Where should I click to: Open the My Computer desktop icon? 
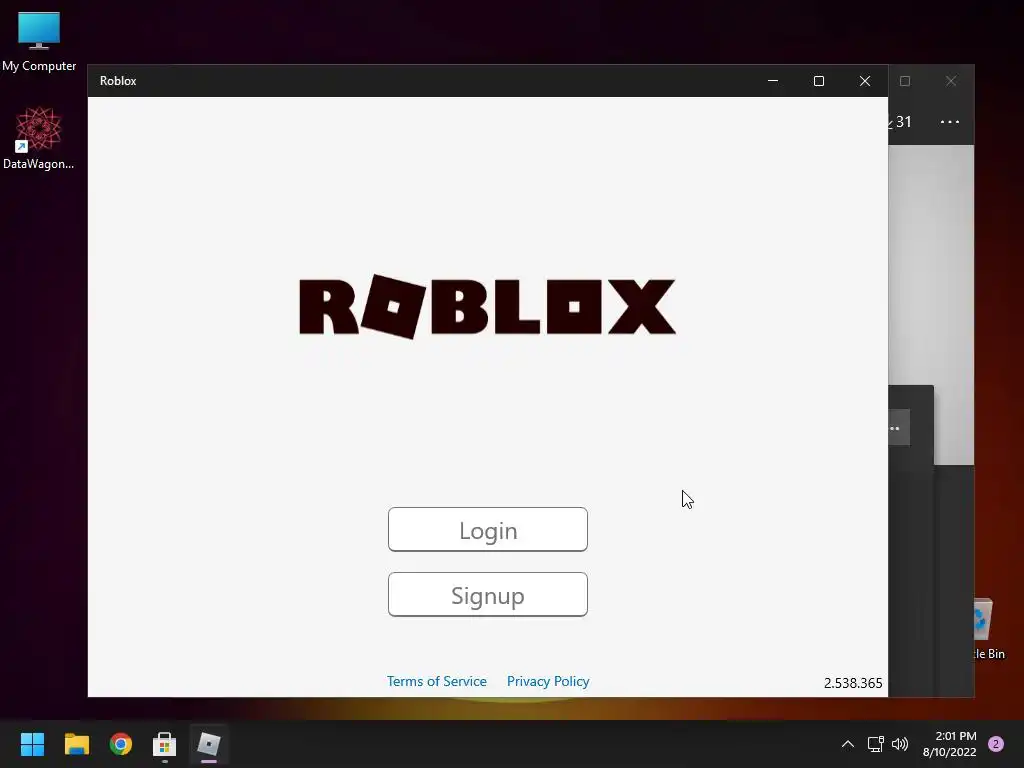click(39, 42)
